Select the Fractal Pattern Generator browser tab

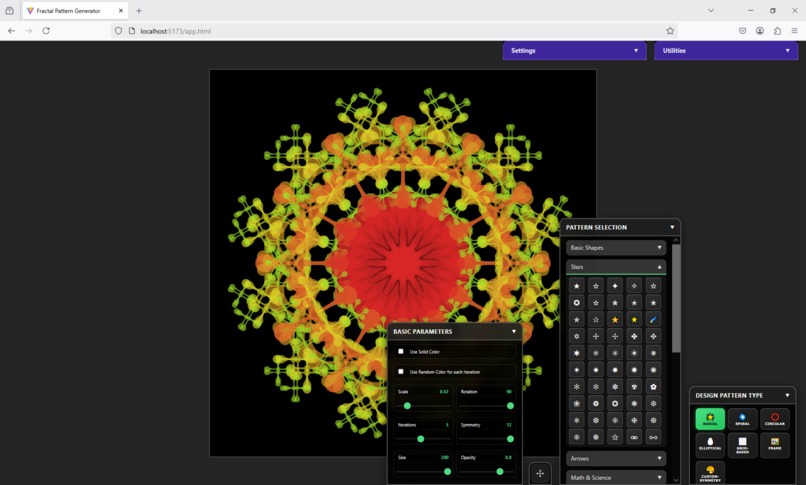[75, 10]
